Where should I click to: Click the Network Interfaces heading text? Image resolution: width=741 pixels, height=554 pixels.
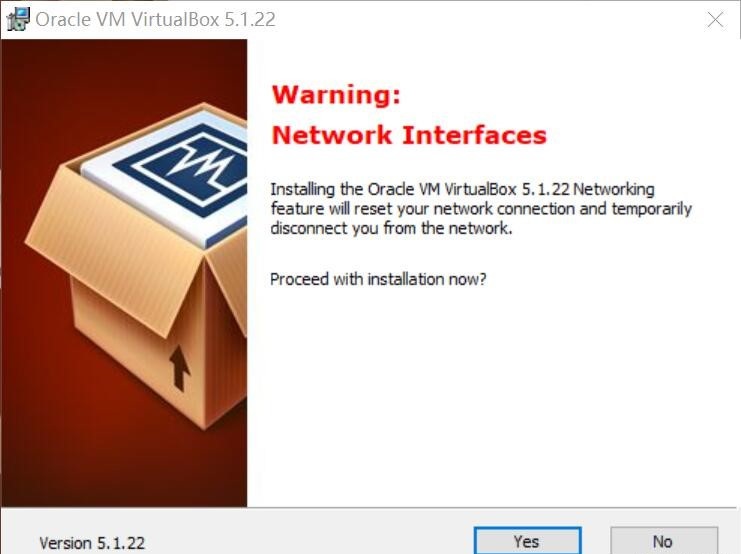[x=409, y=135]
